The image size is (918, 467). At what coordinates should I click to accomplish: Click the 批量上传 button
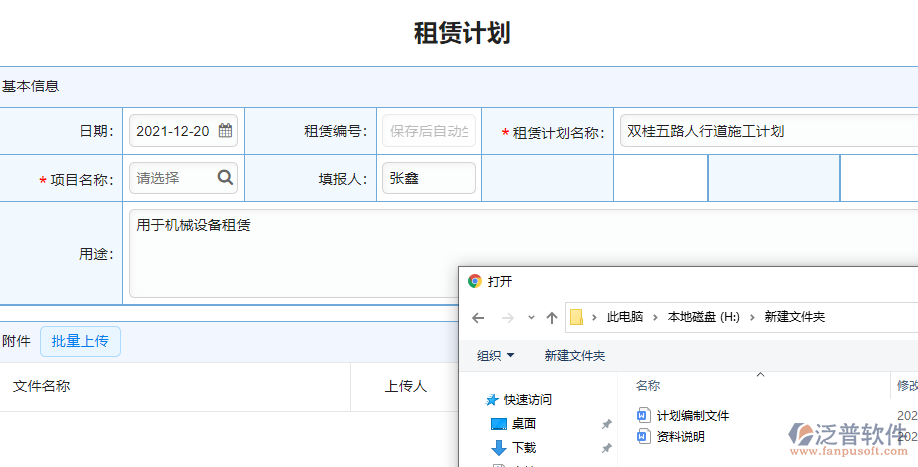click(80, 341)
